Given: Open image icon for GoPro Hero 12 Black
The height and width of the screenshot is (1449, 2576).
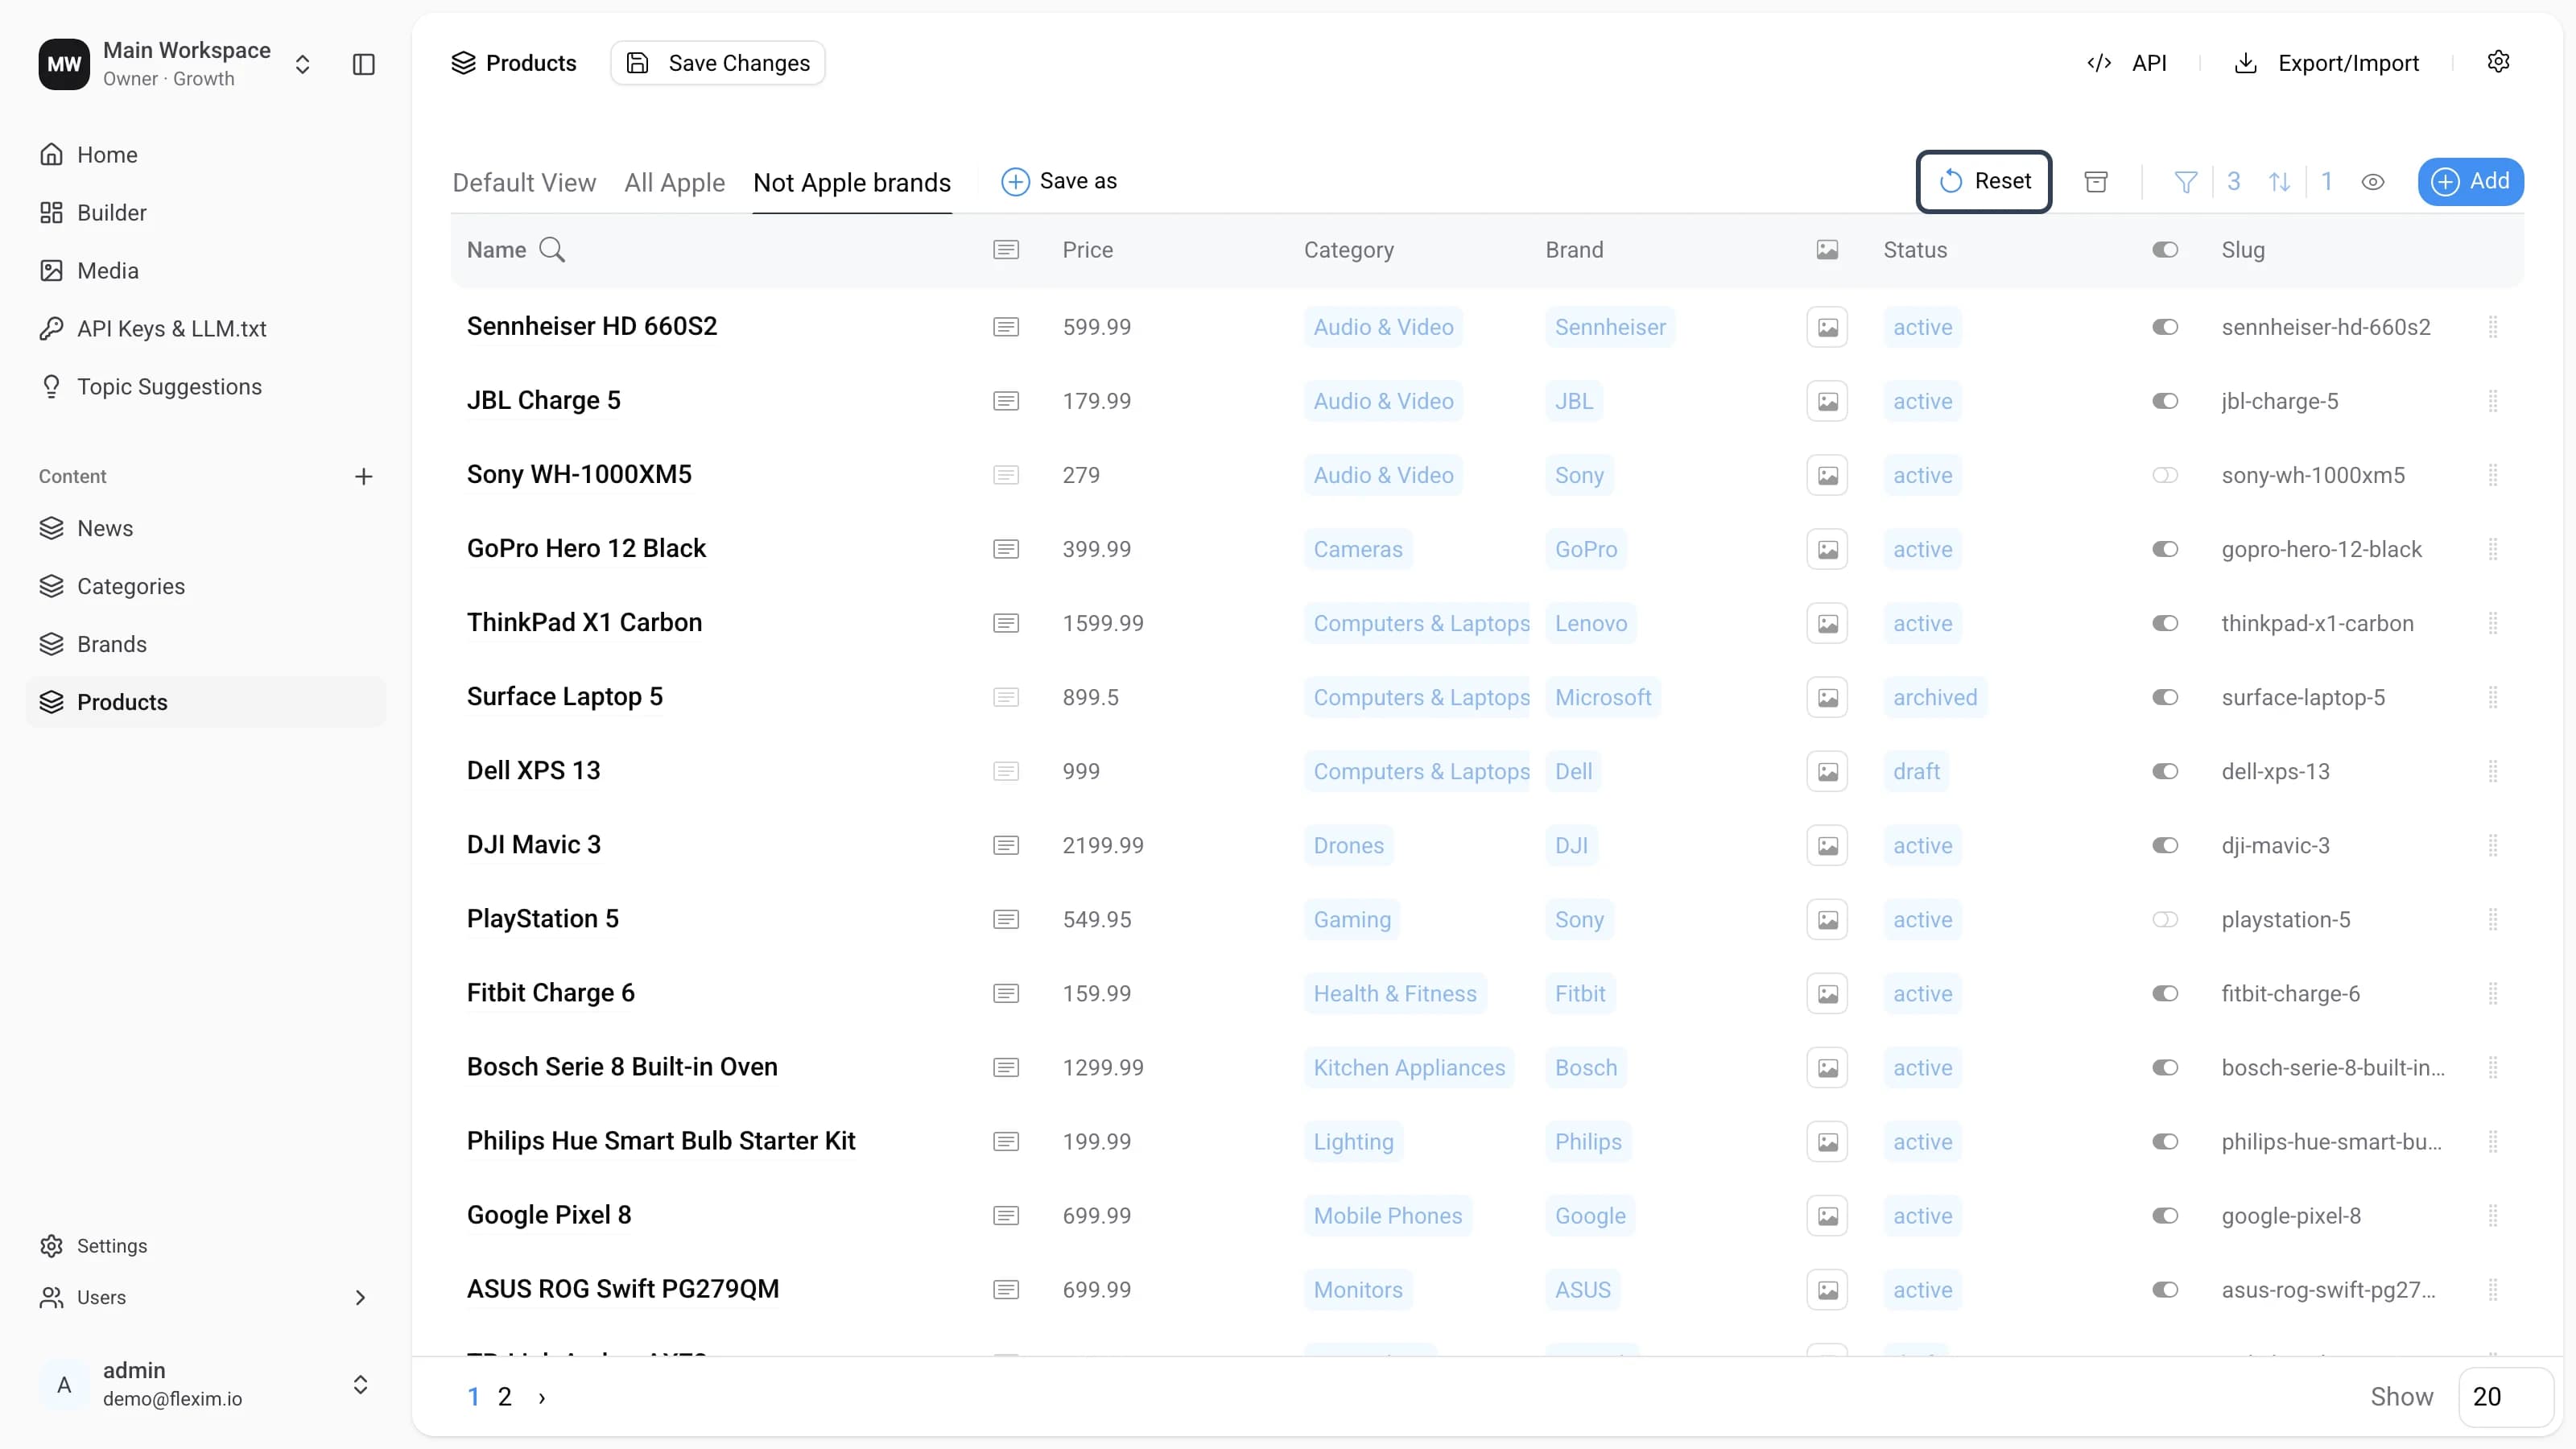Looking at the screenshot, I should point(1827,549).
